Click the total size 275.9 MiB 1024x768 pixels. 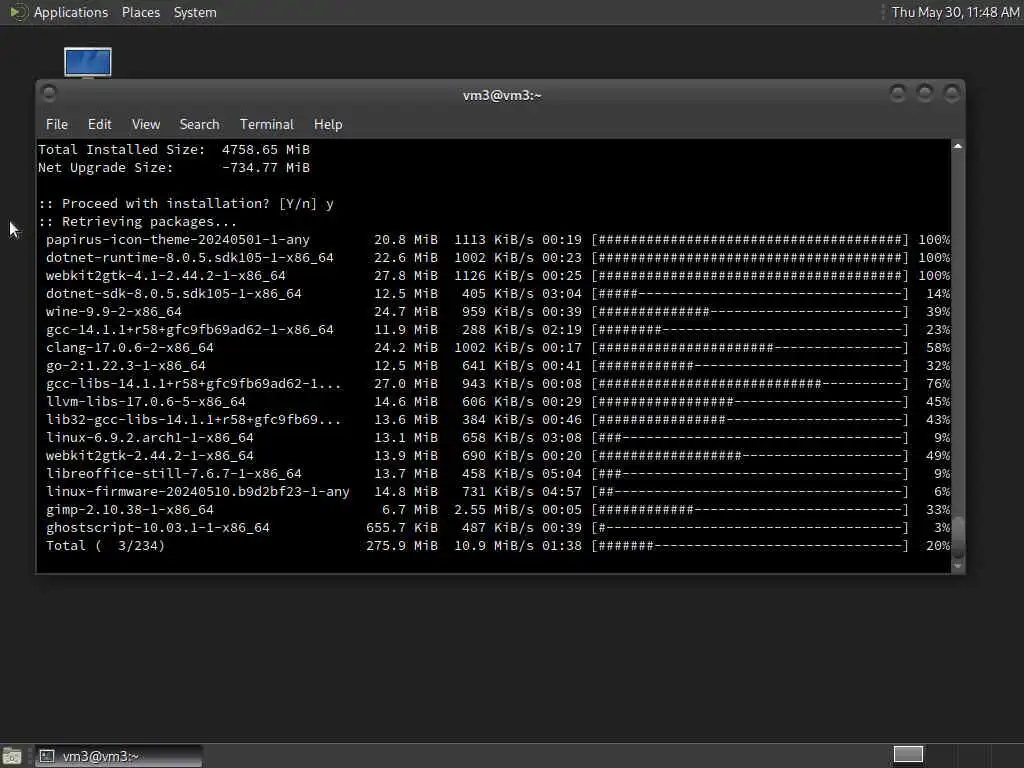point(402,545)
